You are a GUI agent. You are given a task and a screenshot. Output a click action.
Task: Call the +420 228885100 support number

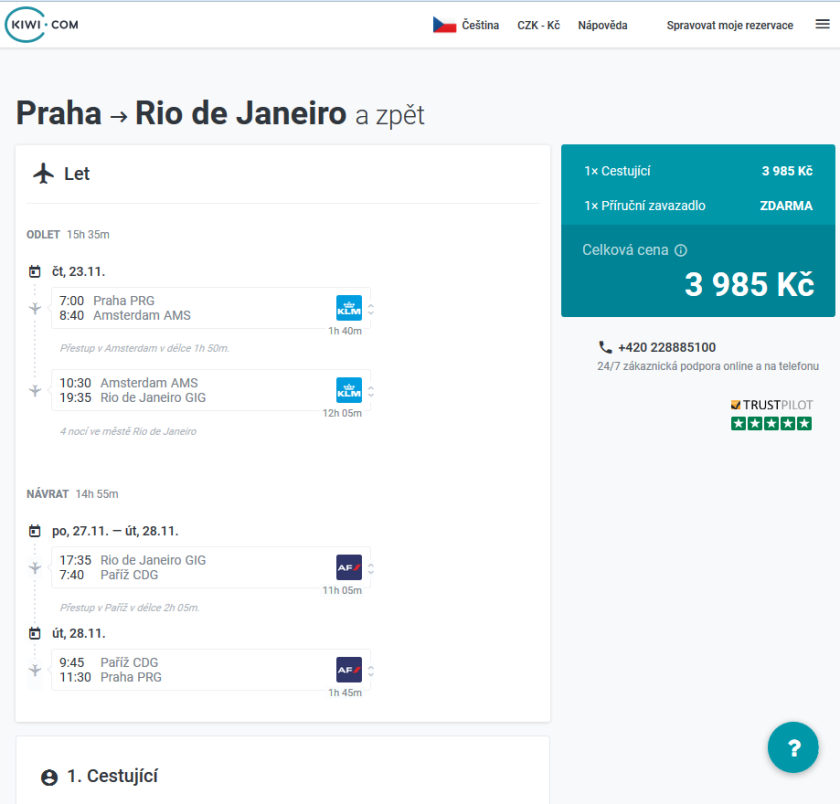(x=666, y=347)
